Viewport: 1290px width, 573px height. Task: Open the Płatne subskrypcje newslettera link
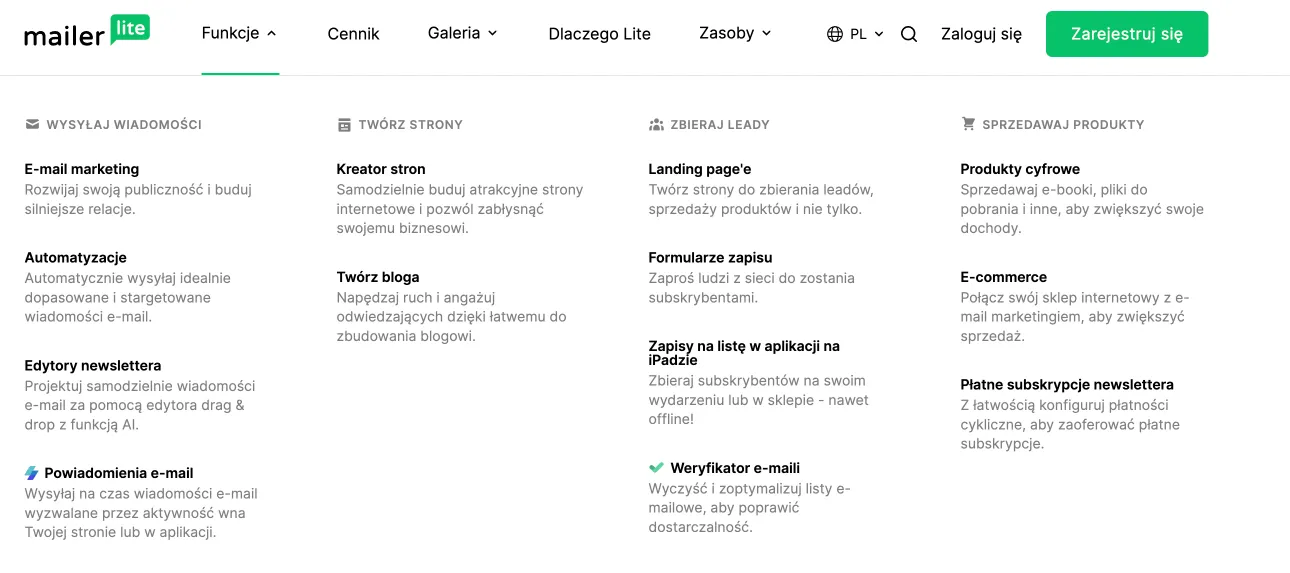tap(1066, 384)
